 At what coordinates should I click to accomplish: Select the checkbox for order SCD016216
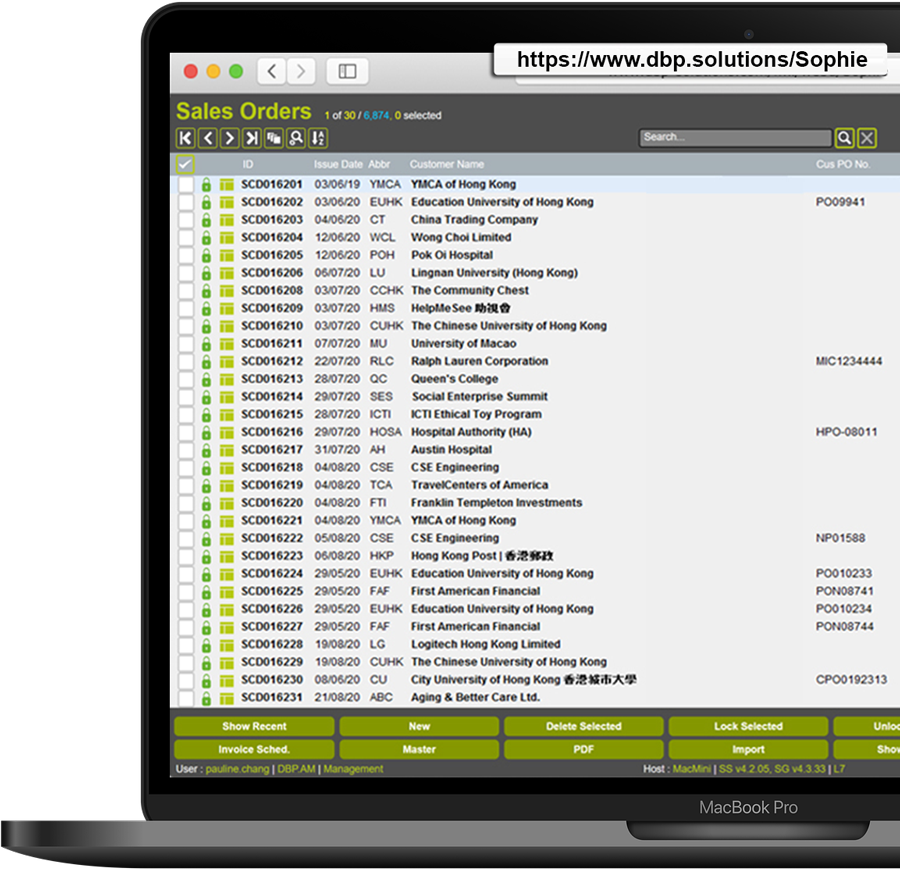(186, 433)
